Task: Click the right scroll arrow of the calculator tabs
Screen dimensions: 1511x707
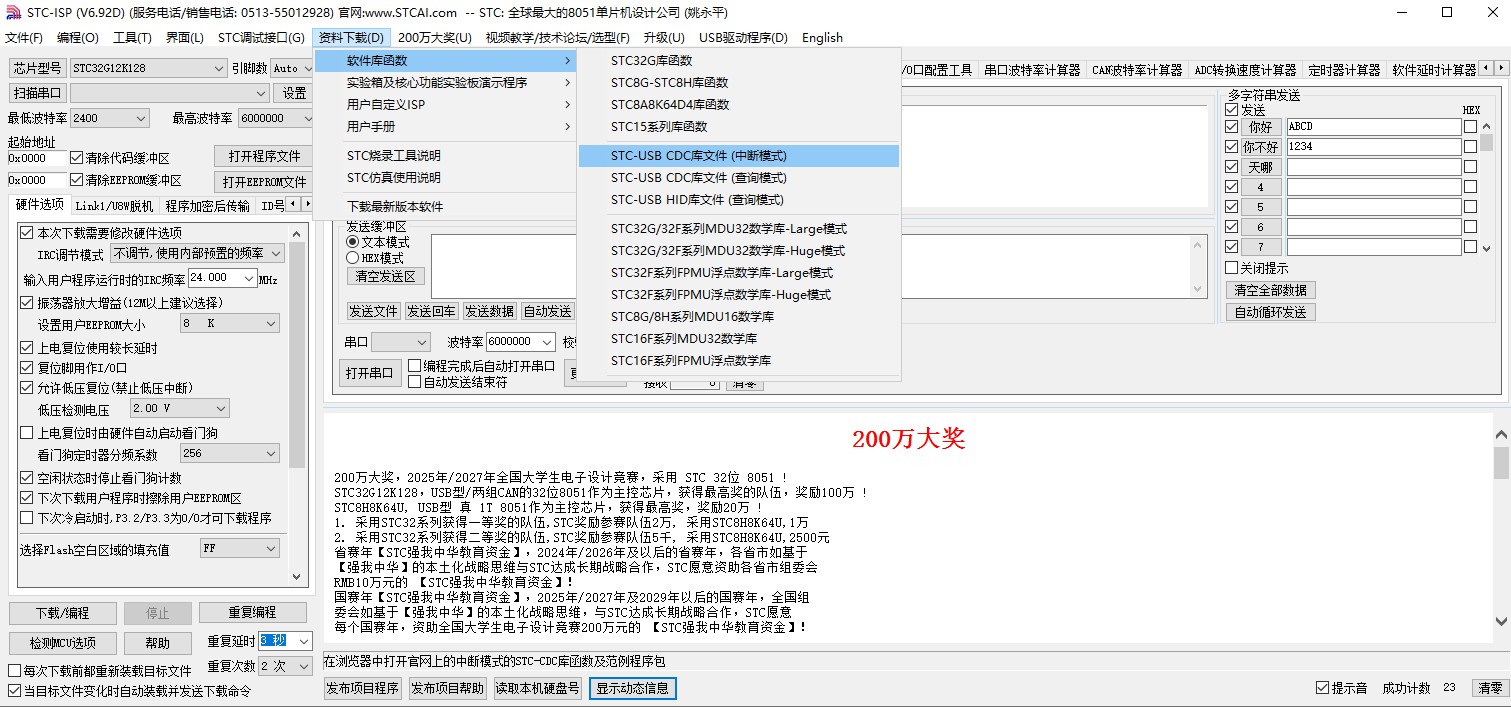Action: coord(1501,68)
